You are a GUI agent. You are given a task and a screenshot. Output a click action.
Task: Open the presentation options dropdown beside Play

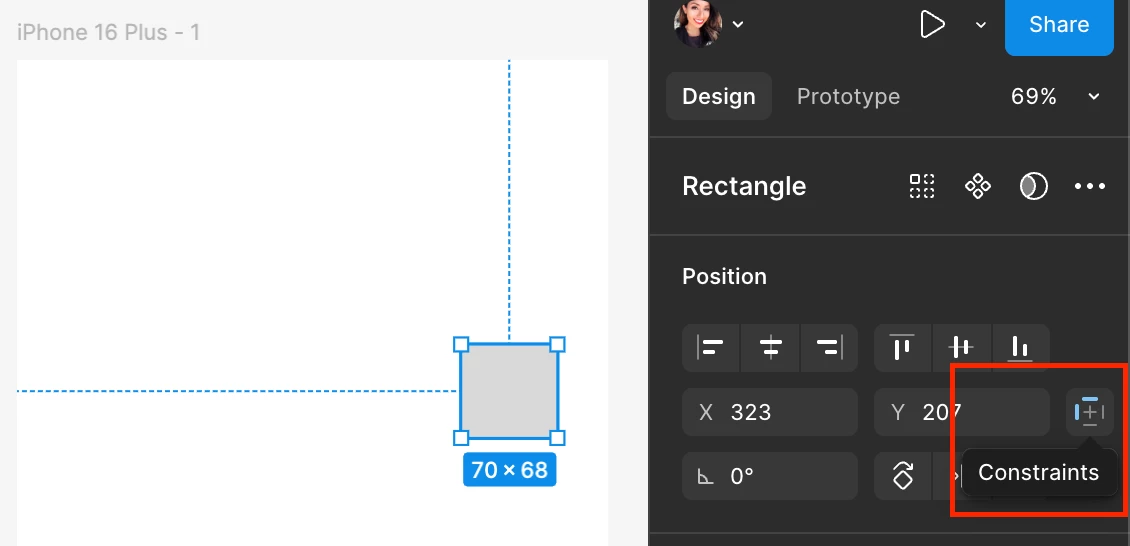(981, 24)
